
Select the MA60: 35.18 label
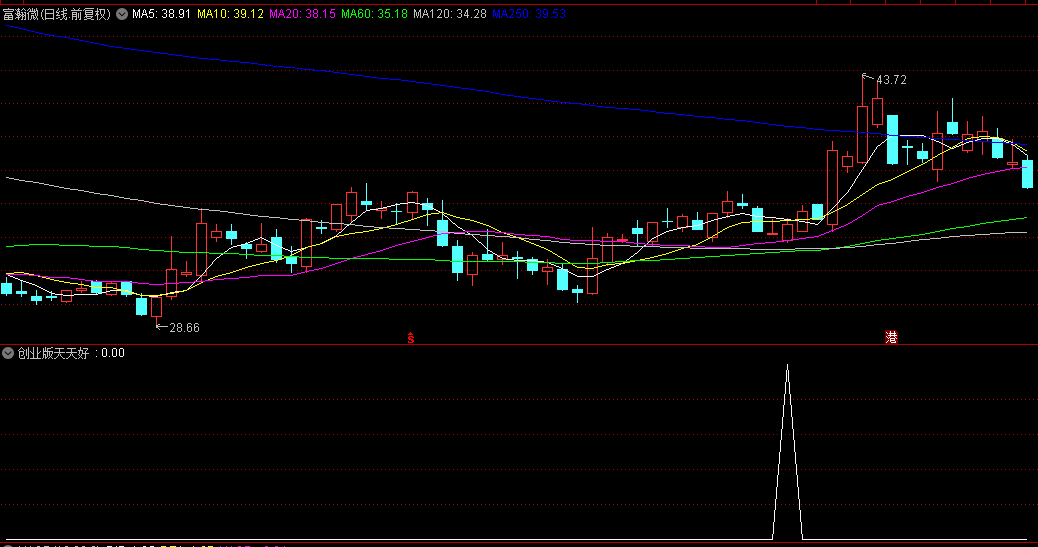(x=375, y=14)
